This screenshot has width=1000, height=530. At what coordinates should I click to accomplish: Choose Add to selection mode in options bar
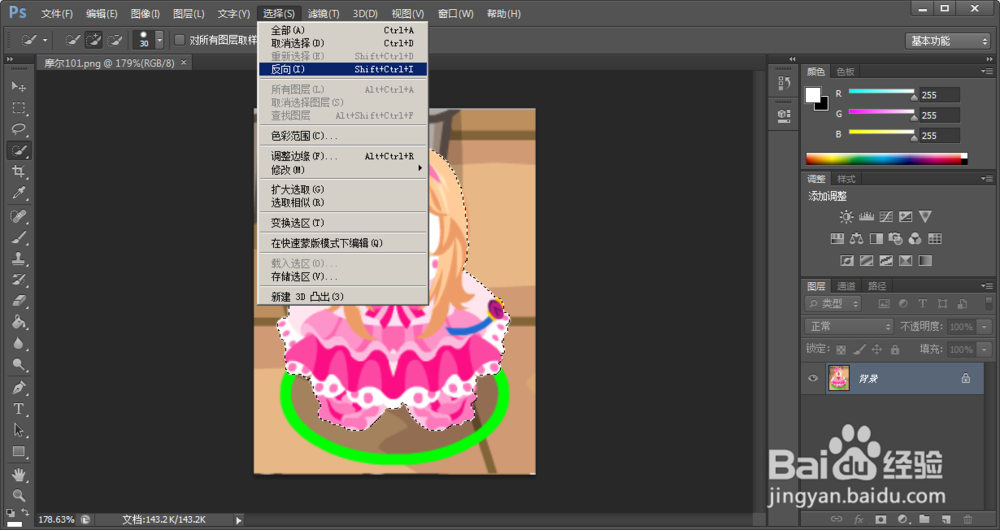tap(94, 40)
